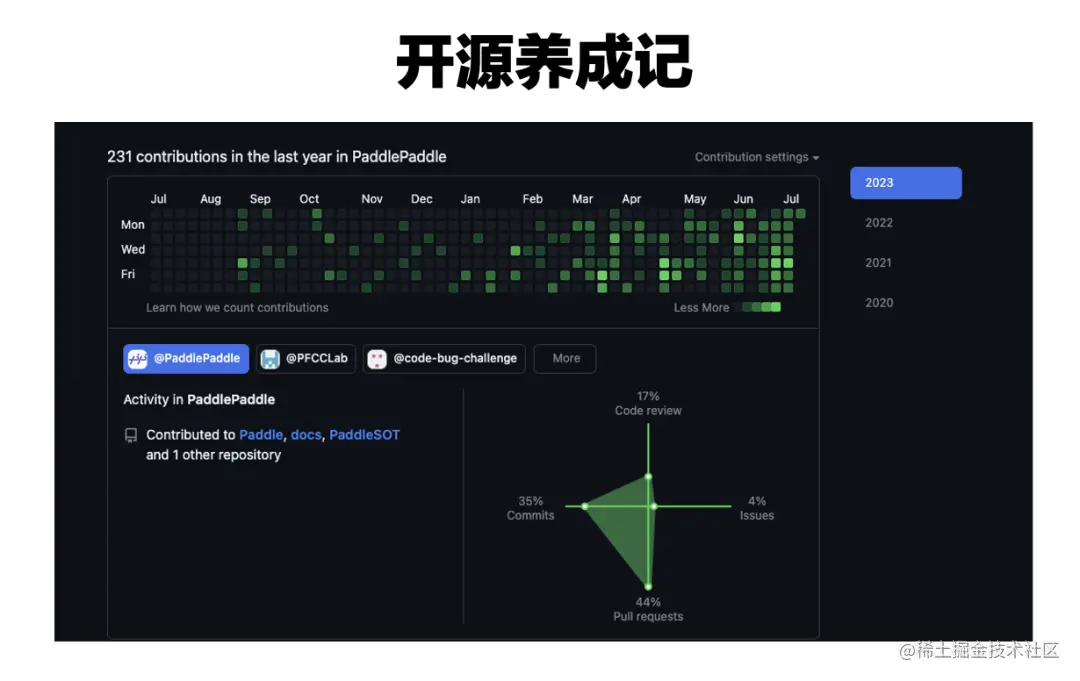Click the Wed row label in graph
This screenshot has width=1080, height=681.
(x=133, y=249)
